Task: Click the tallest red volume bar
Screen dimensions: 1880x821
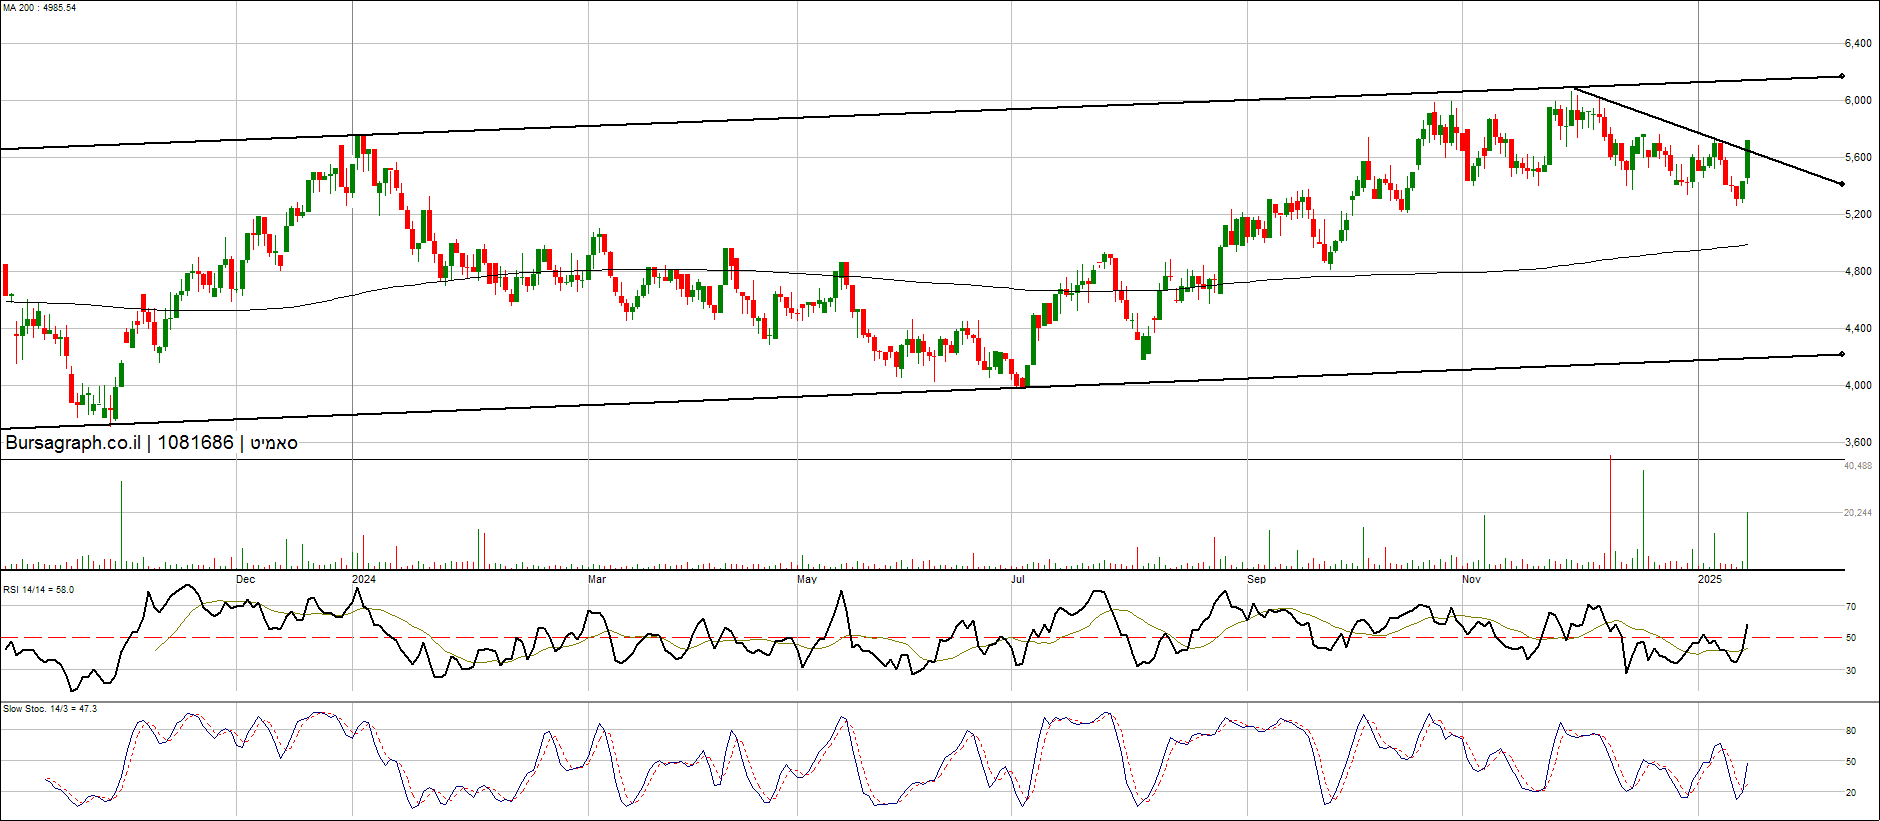Action: pyautogui.click(x=1610, y=512)
